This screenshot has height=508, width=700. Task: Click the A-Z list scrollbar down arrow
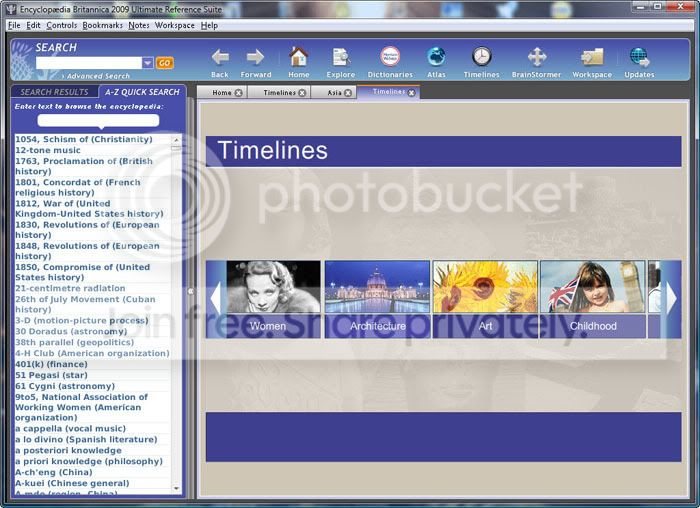tap(176, 488)
